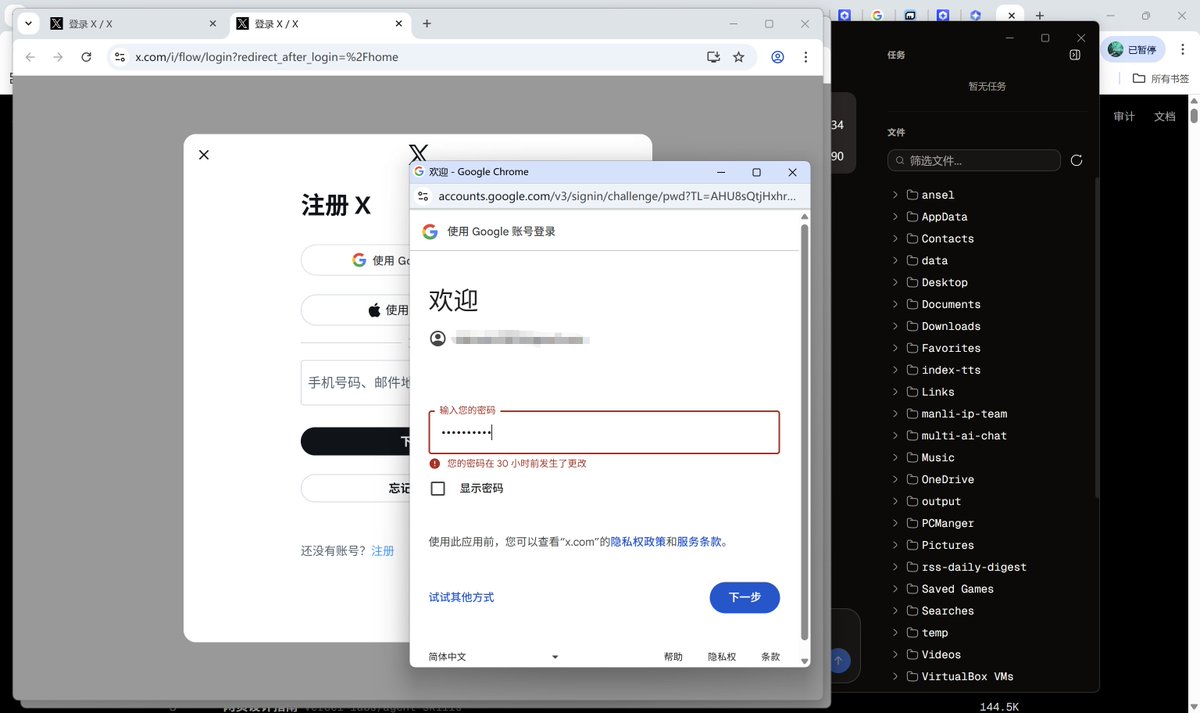The image size is (1200, 713).
Task: Open the 隐私权政策 link for x.com
Action: tap(638, 542)
